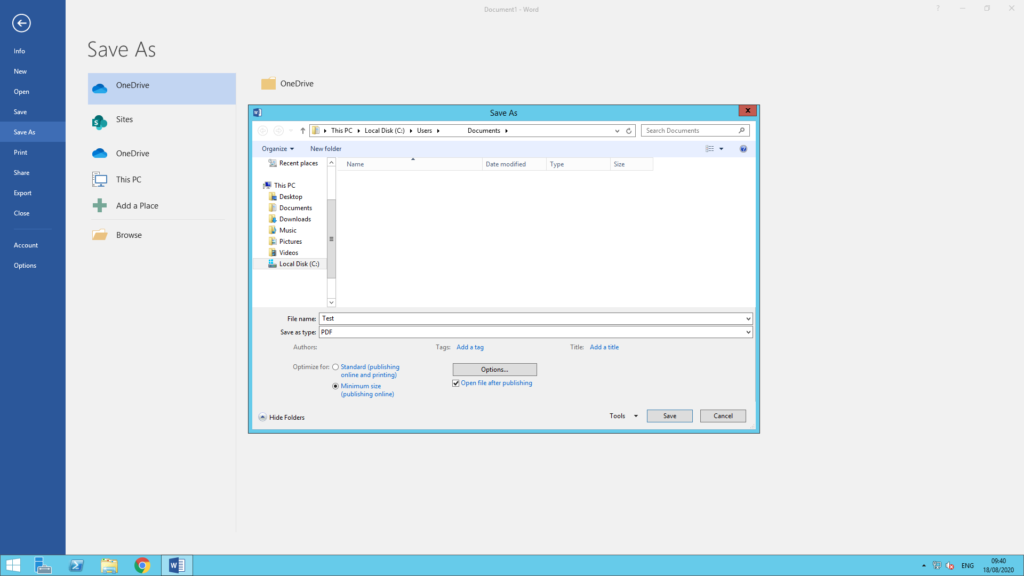
Task: Click the search magnifier in dialog
Action: click(x=742, y=131)
